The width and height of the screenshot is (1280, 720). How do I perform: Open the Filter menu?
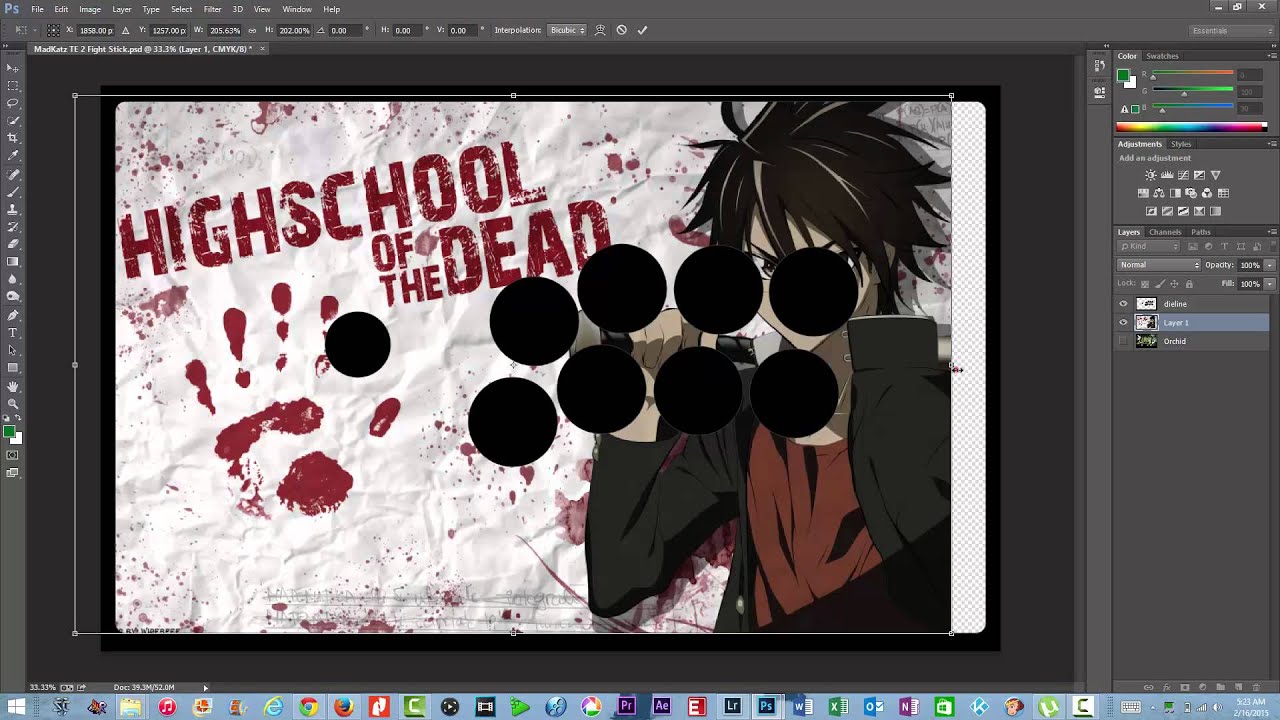(x=213, y=9)
